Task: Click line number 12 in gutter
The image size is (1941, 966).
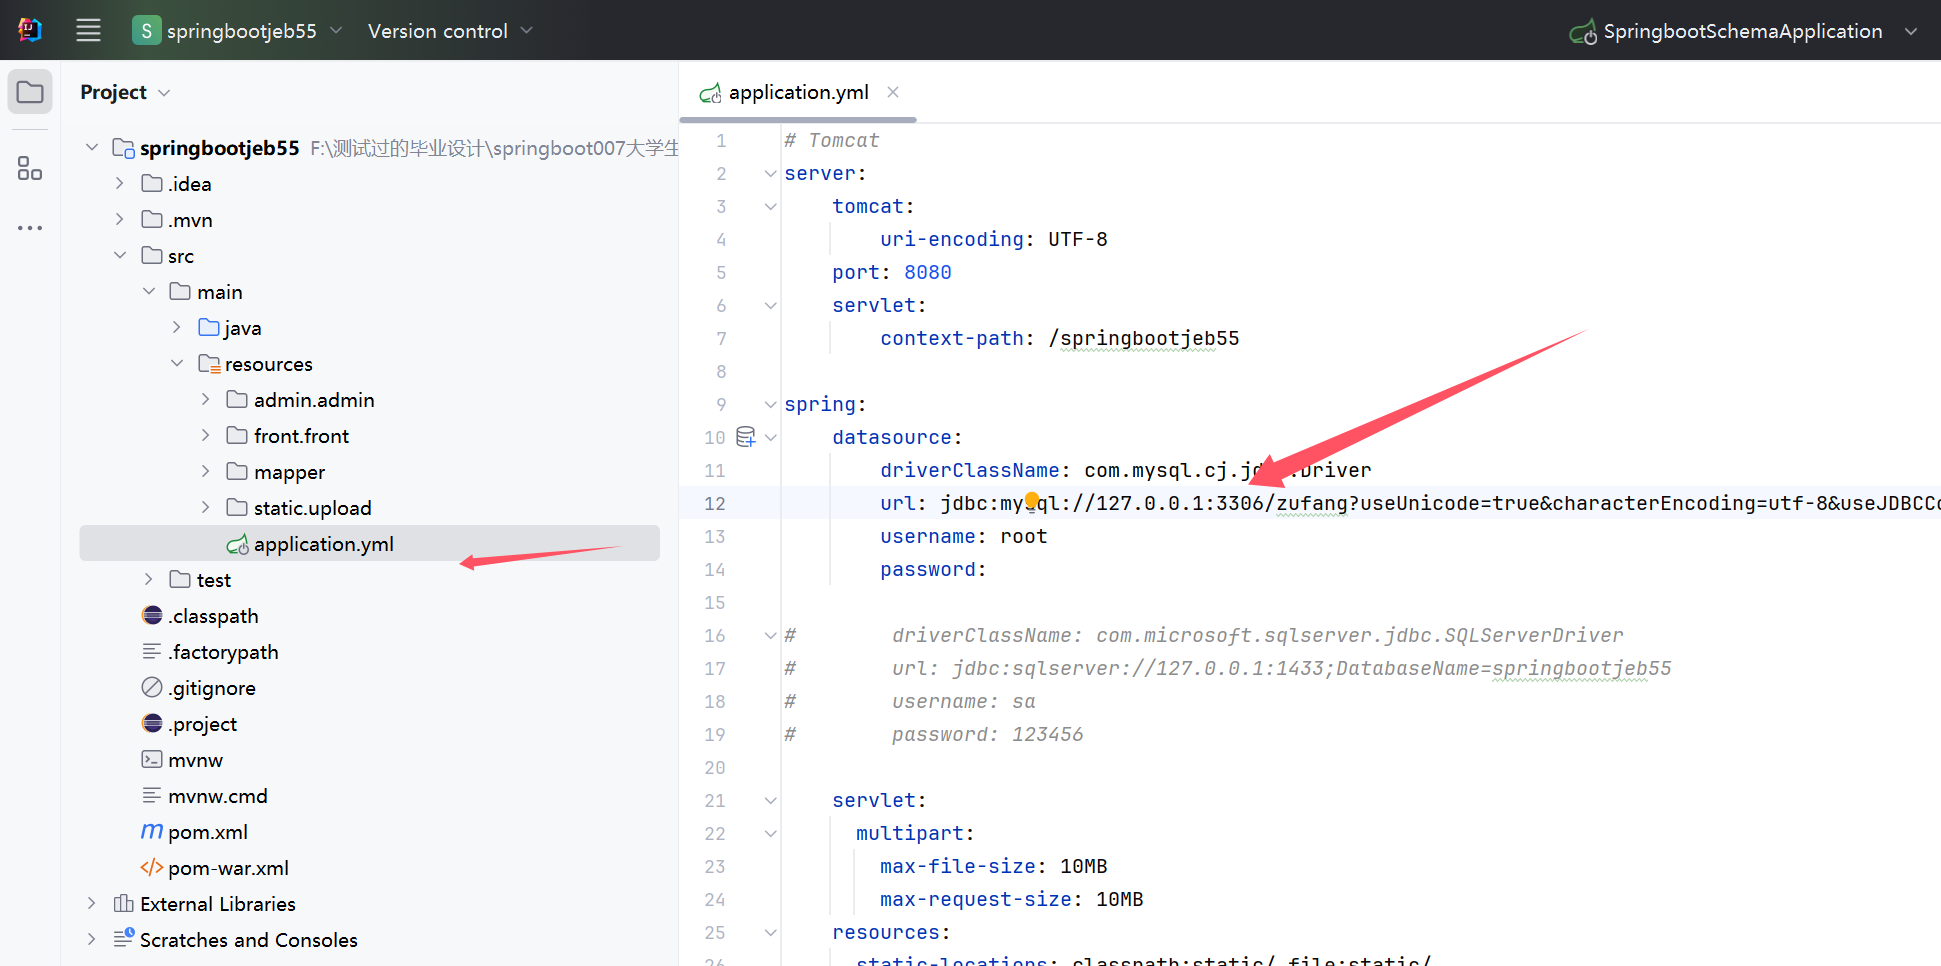Action: tap(715, 503)
